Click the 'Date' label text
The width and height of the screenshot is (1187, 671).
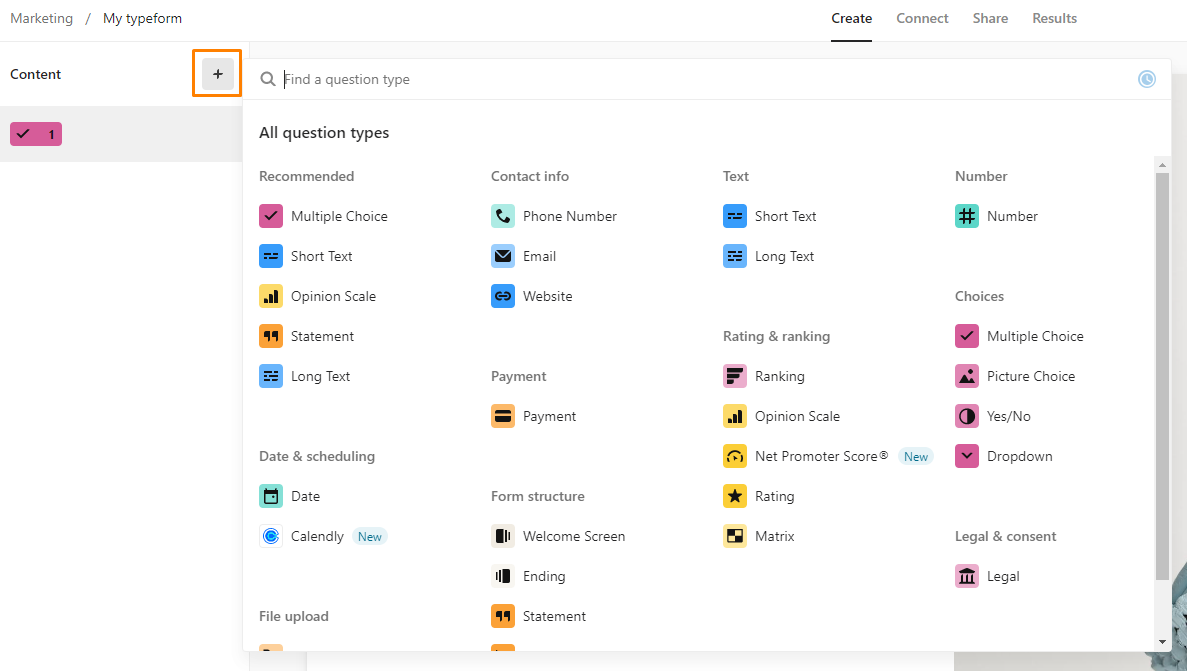click(x=305, y=496)
